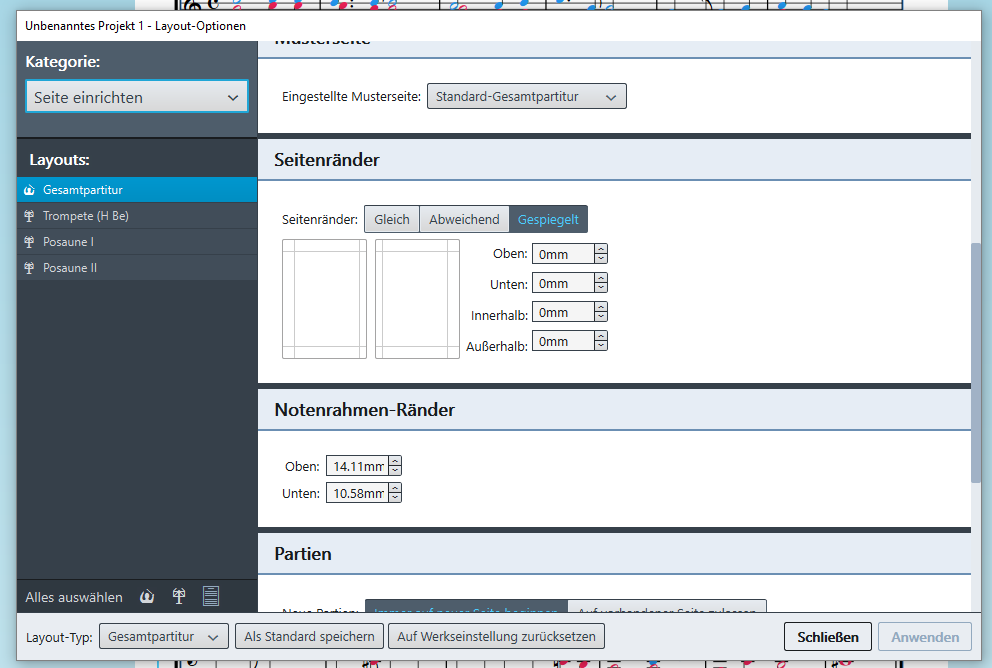Click the Unten page margin field
Viewport: 992px width, 668px height.
(563, 283)
